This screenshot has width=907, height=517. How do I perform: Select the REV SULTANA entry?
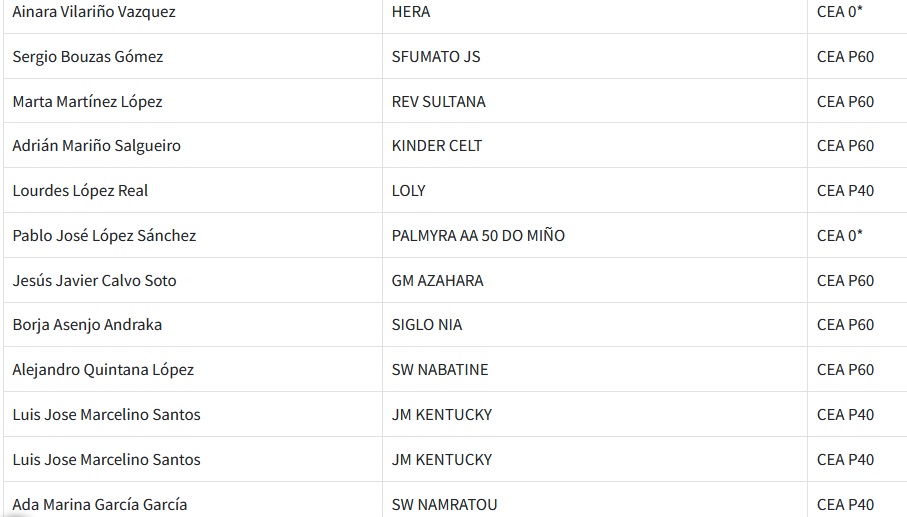point(438,102)
